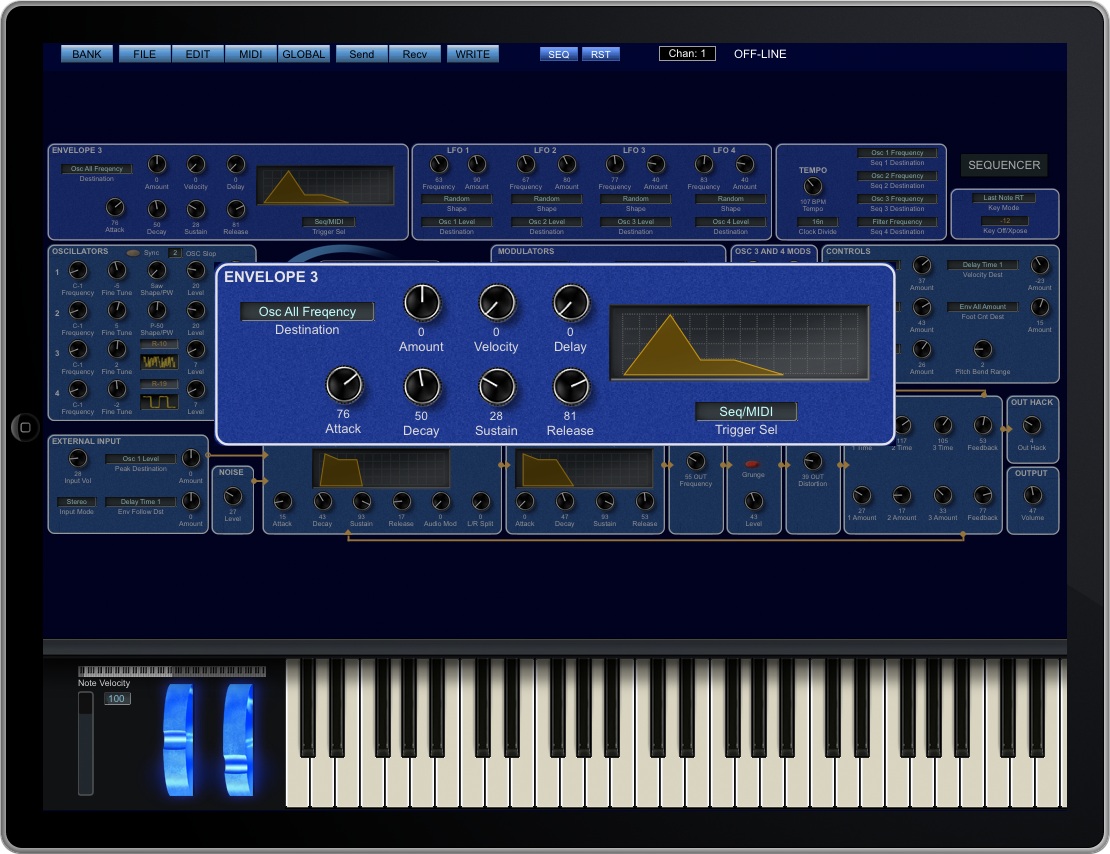This screenshot has width=1110, height=854.
Task: Click oscillator 1 Frequency knob
Action: coord(78,270)
